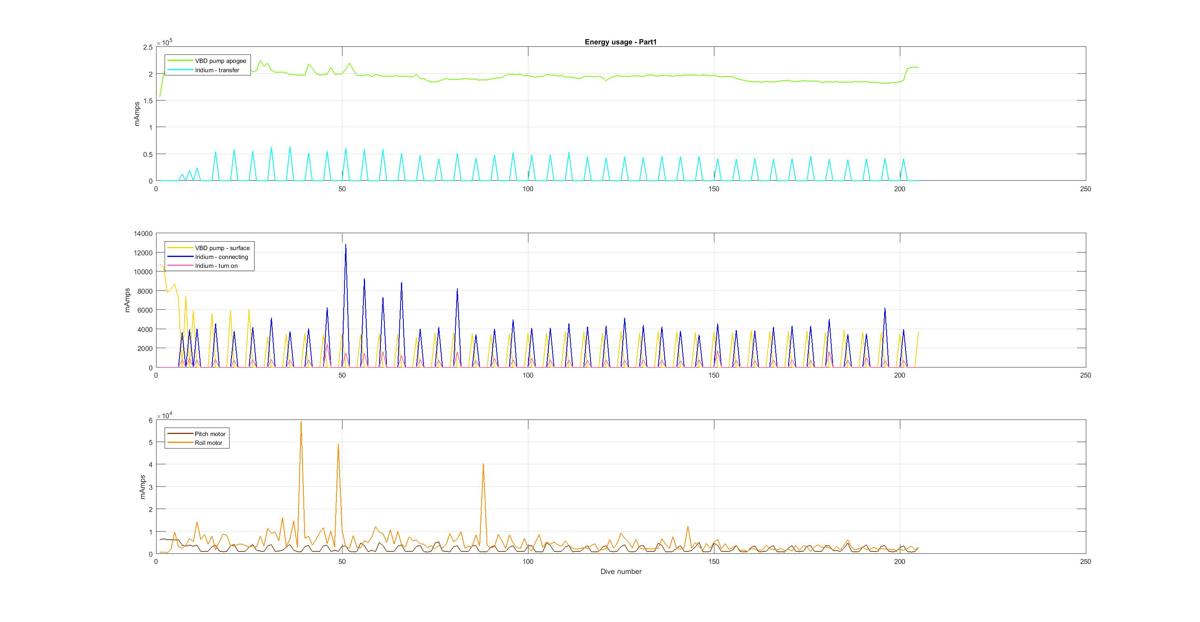Select "Pitch motor" legend entry
The height and width of the screenshot is (622, 1200).
pyautogui.click(x=198, y=433)
